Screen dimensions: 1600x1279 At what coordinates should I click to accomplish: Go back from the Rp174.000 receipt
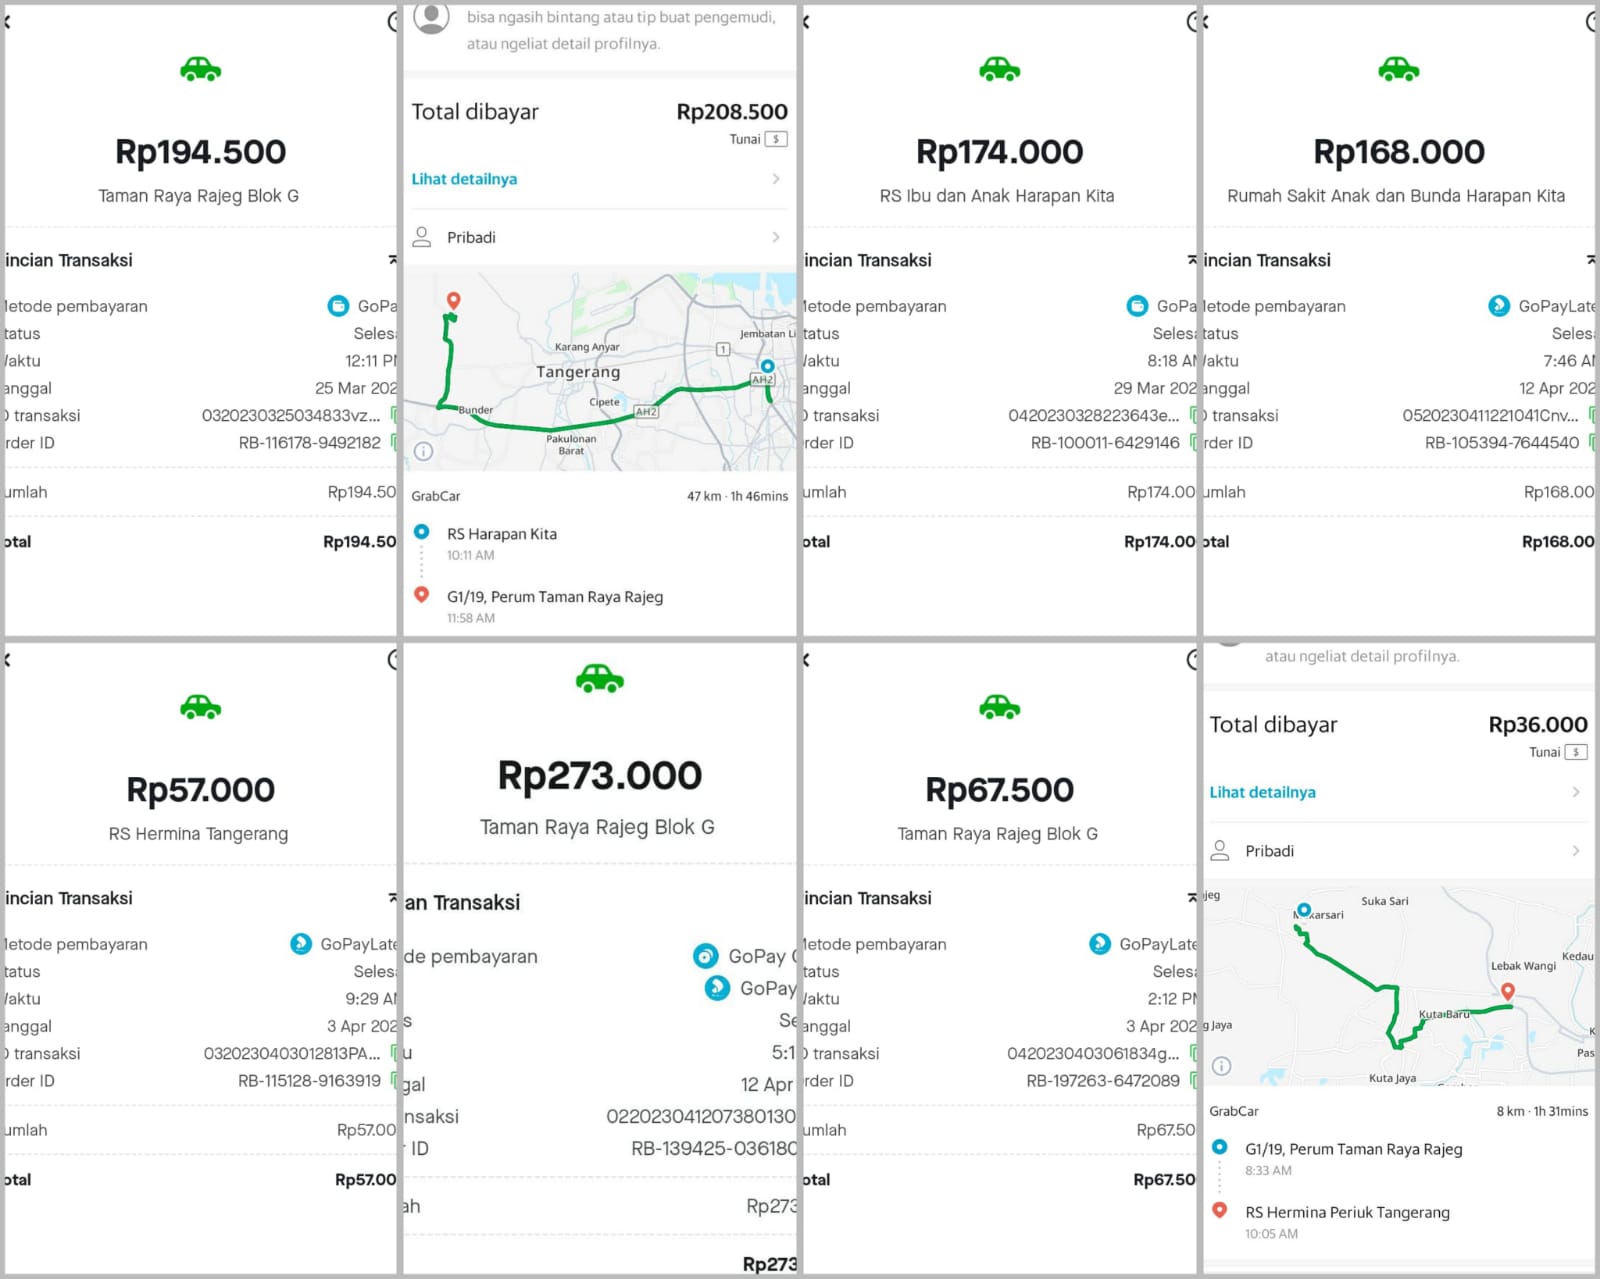click(x=807, y=21)
